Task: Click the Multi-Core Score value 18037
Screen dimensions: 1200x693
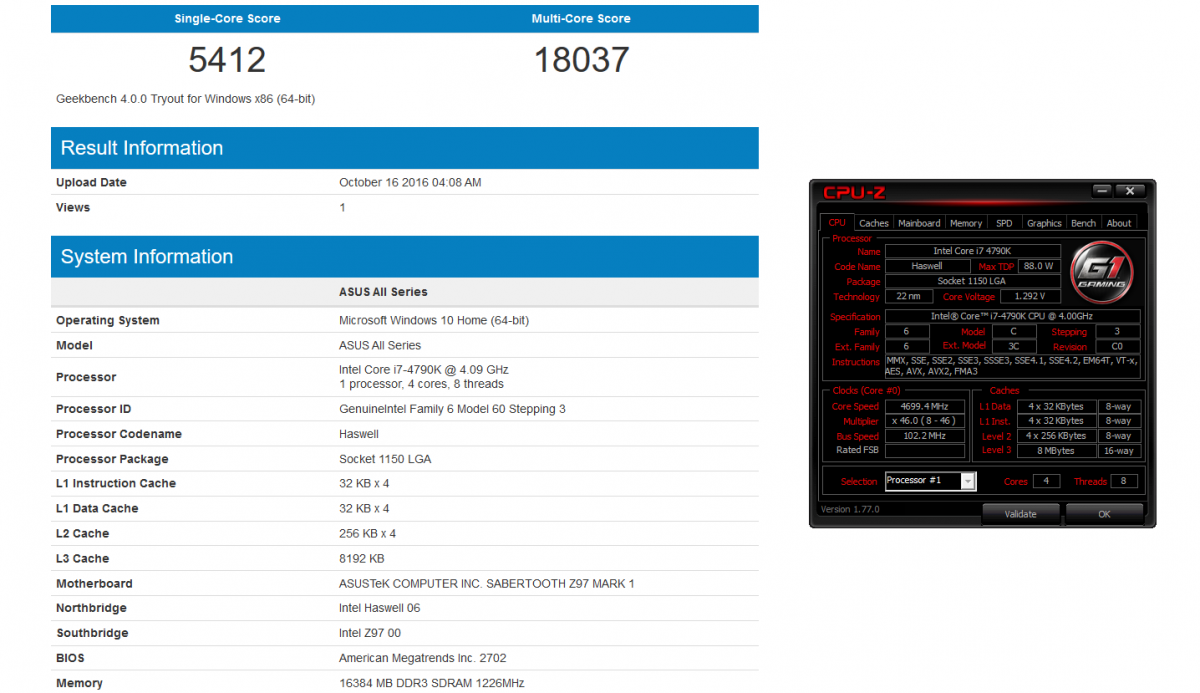Action: tap(581, 60)
